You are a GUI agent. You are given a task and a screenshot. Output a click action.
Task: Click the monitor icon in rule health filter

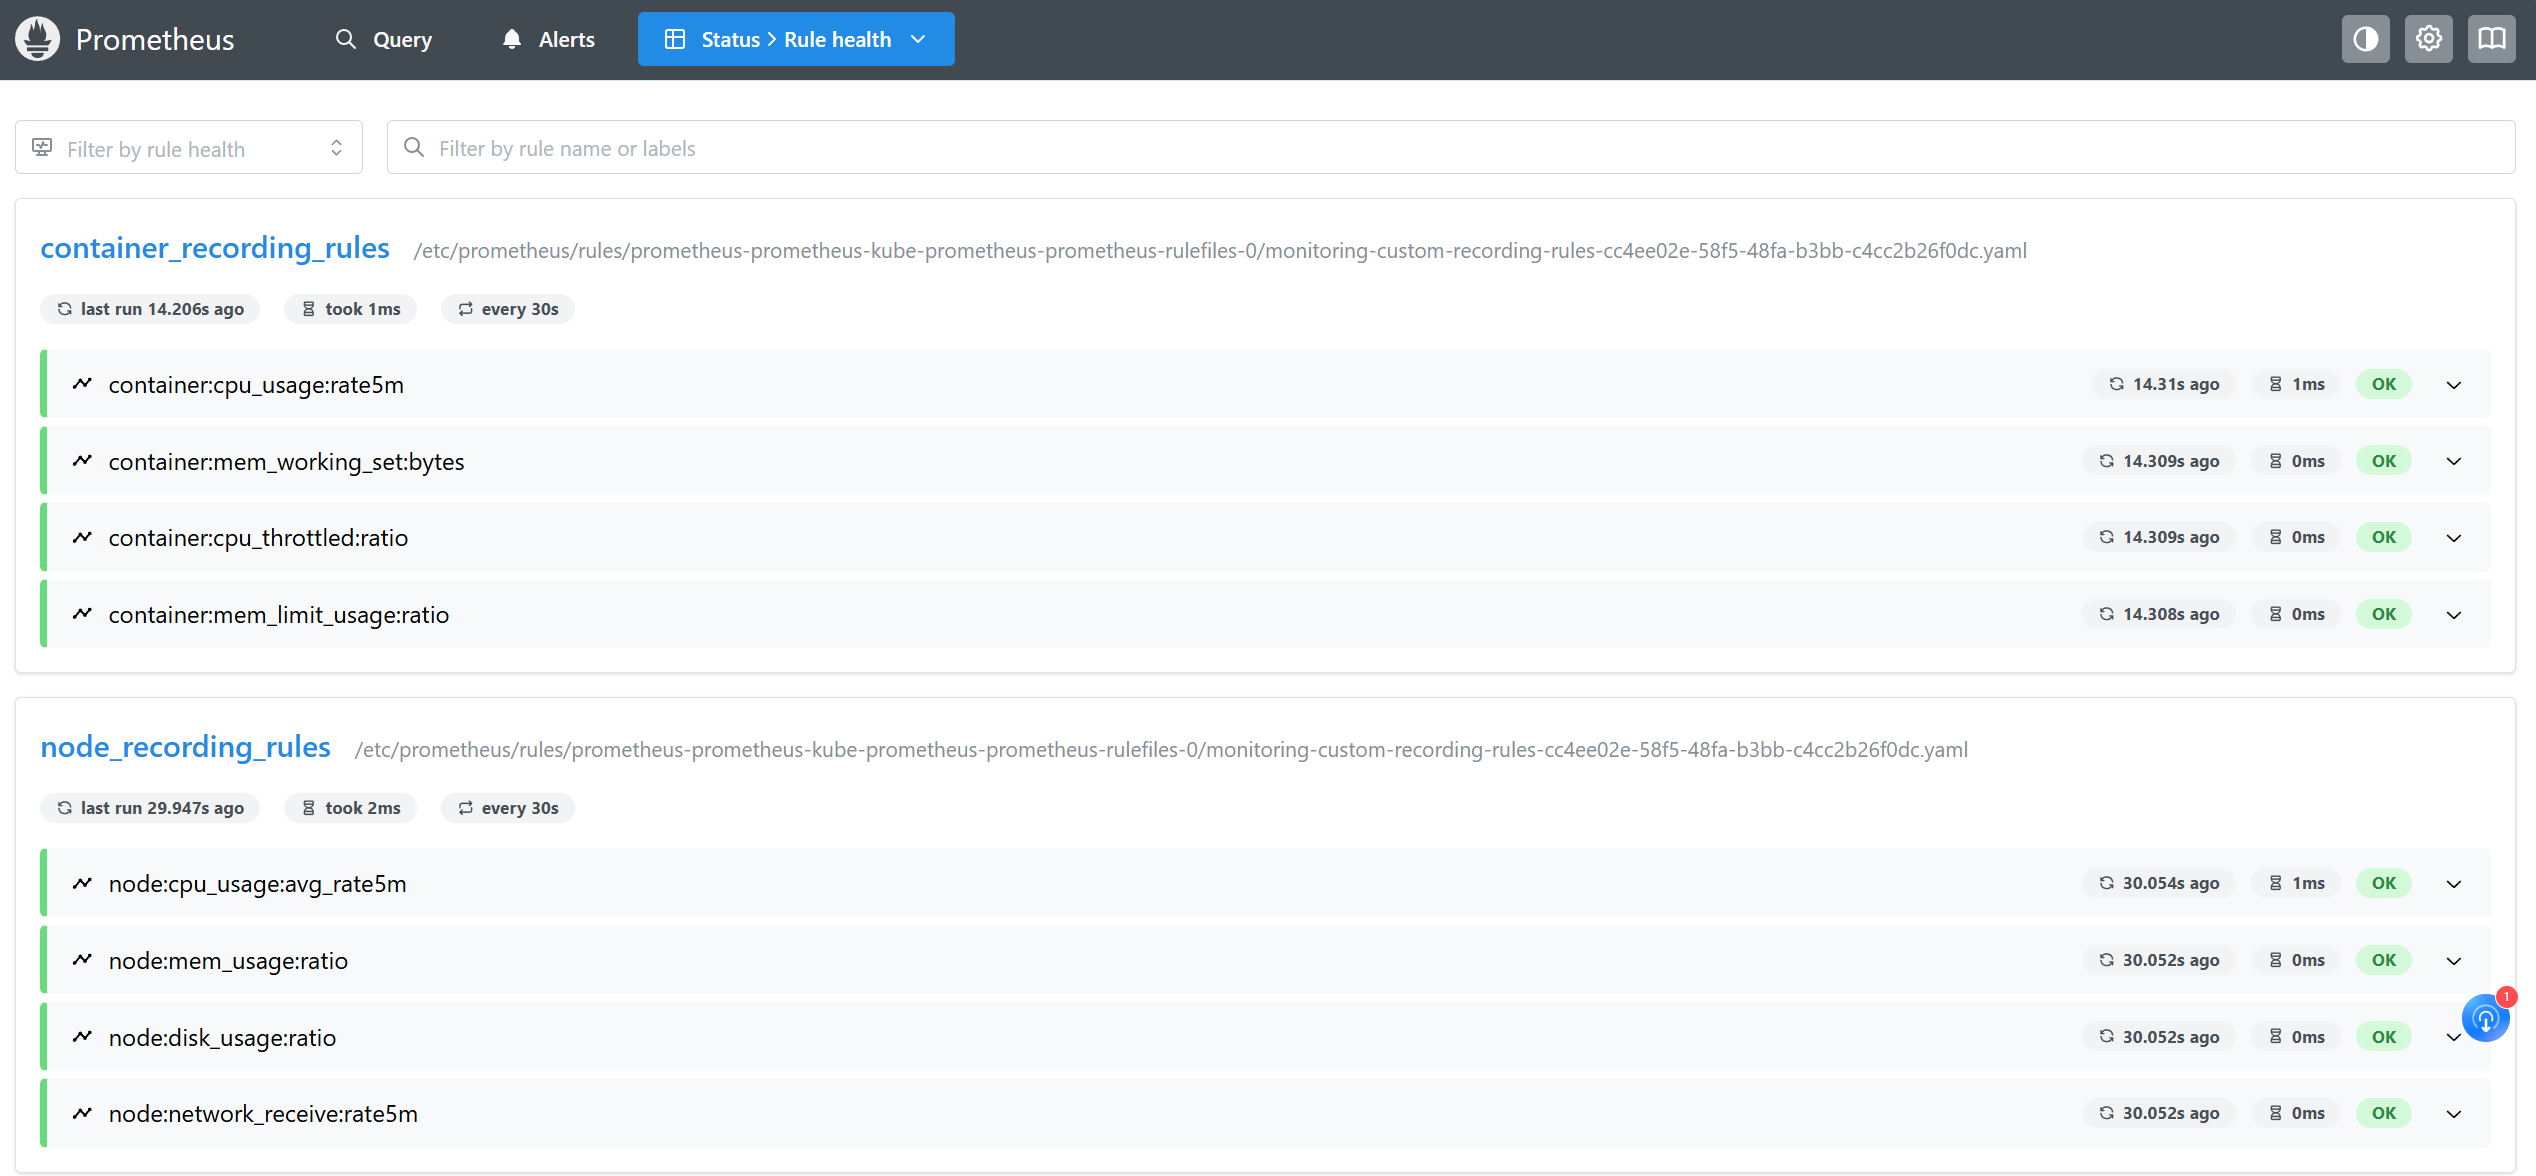pos(42,148)
